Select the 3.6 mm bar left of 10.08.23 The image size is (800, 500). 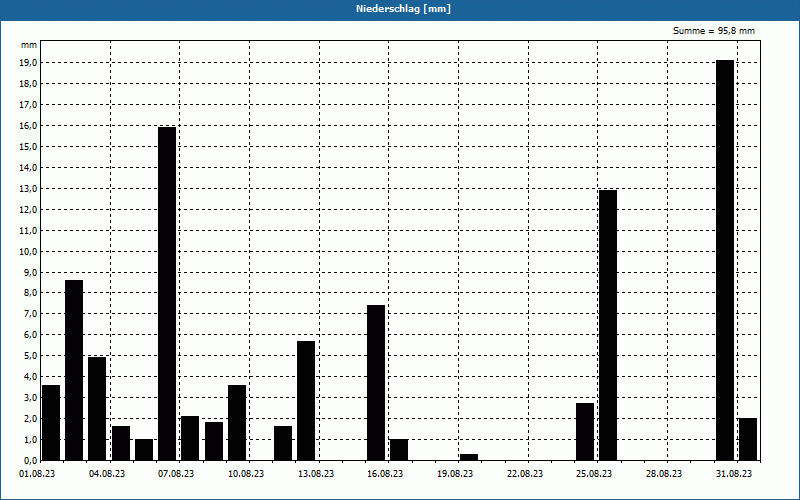237,423
